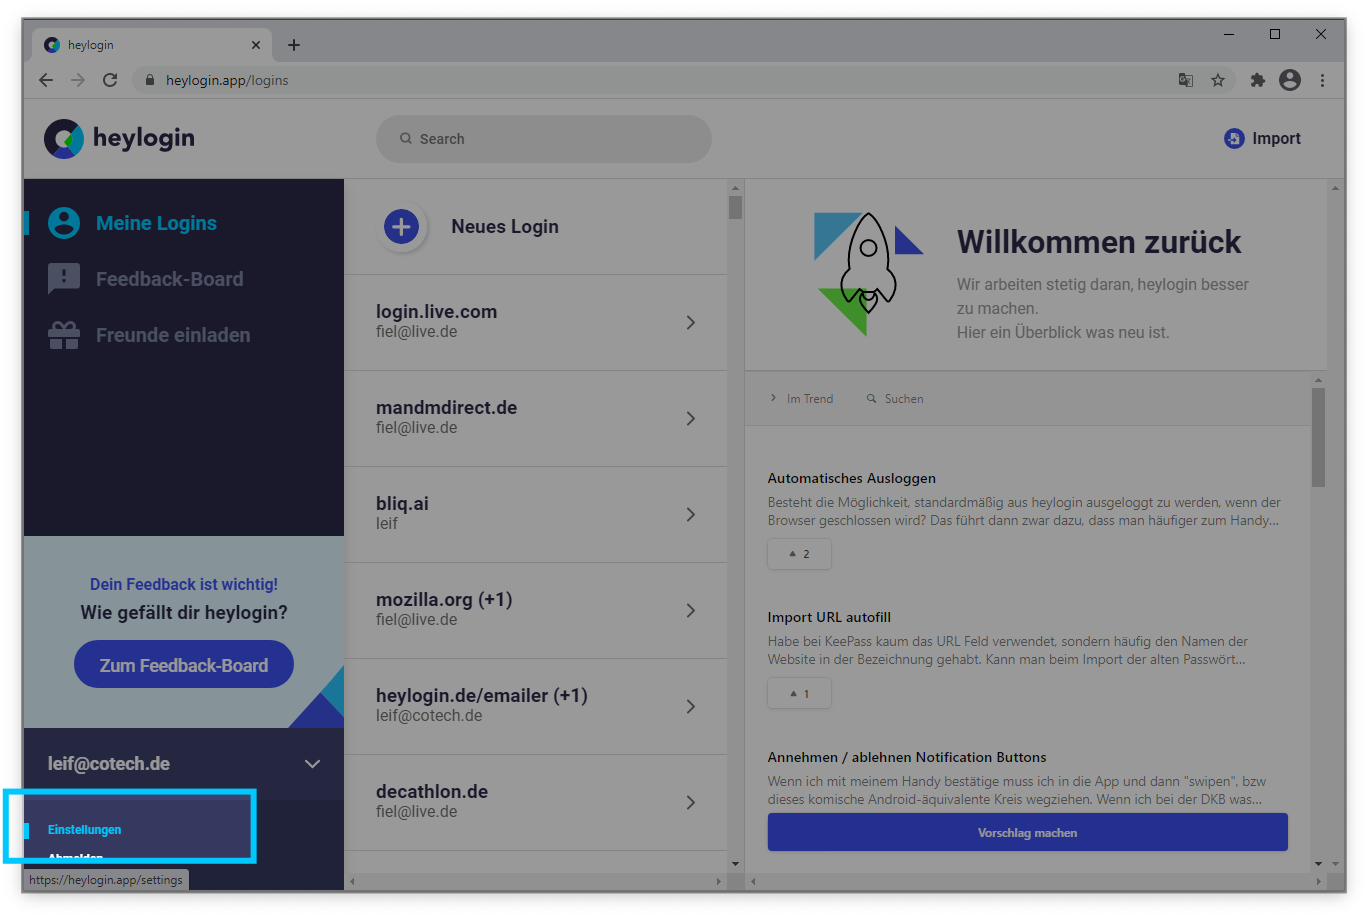Expand the decathlon.de entry chevron
Image resolution: width=1368 pixels, height=918 pixels.
(691, 802)
